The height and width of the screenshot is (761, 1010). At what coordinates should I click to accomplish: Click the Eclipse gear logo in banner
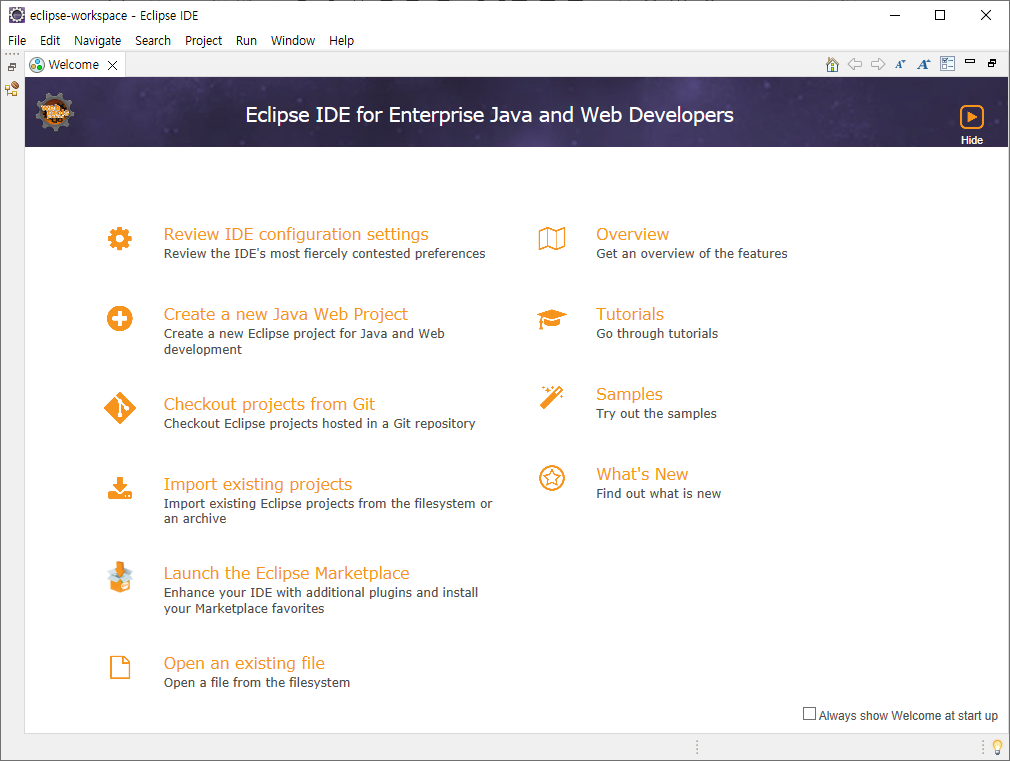[55, 112]
